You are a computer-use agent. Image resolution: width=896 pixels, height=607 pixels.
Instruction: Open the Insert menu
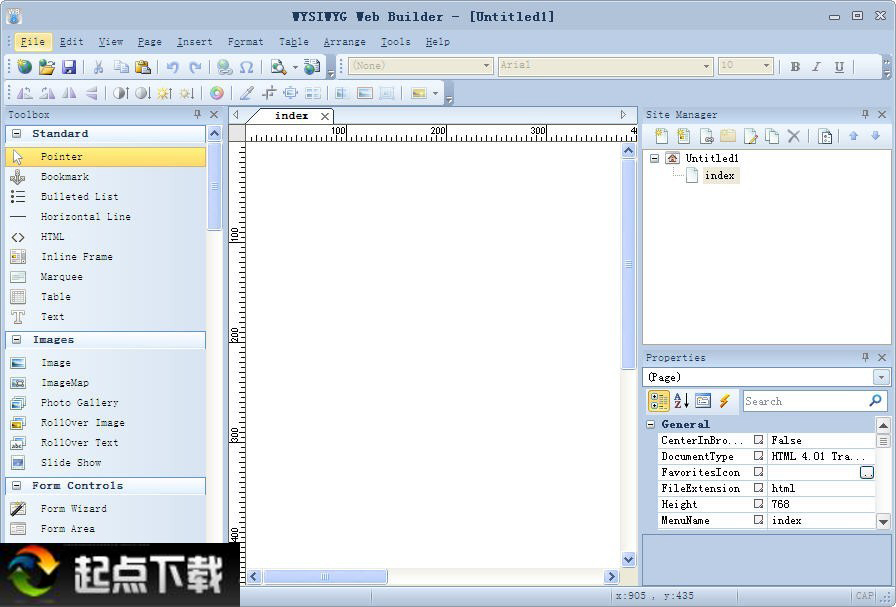(x=194, y=42)
